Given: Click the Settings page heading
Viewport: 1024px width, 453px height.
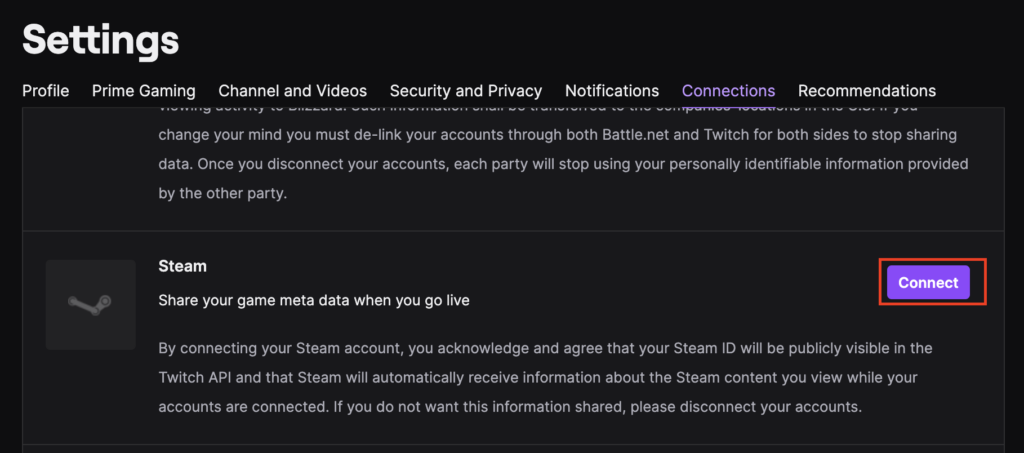Looking at the screenshot, I should point(101,40).
